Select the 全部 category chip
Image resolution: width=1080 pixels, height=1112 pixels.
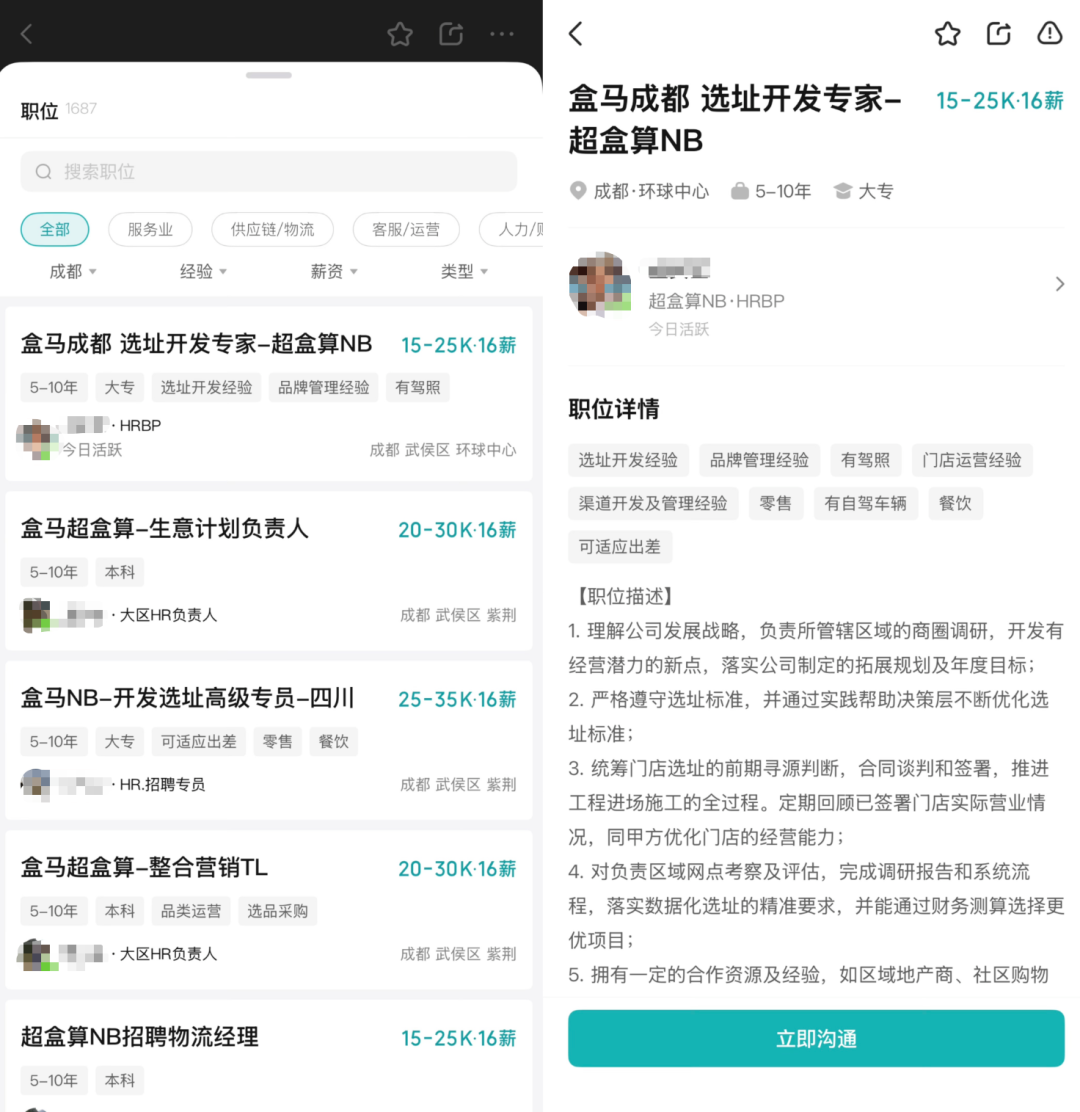click(55, 229)
